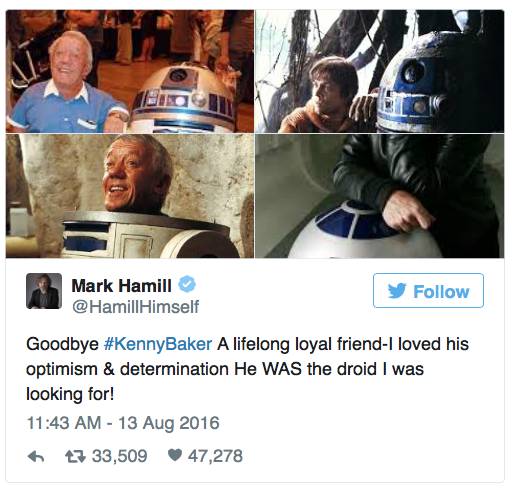Click the reply arrow icon
This screenshot has height=493, width=514.
point(36,457)
